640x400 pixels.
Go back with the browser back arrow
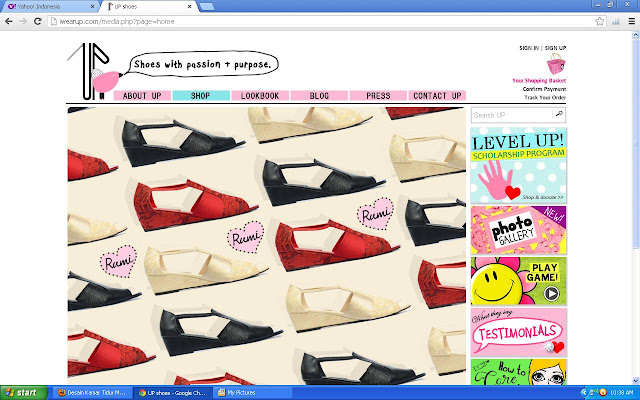(x=9, y=21)
